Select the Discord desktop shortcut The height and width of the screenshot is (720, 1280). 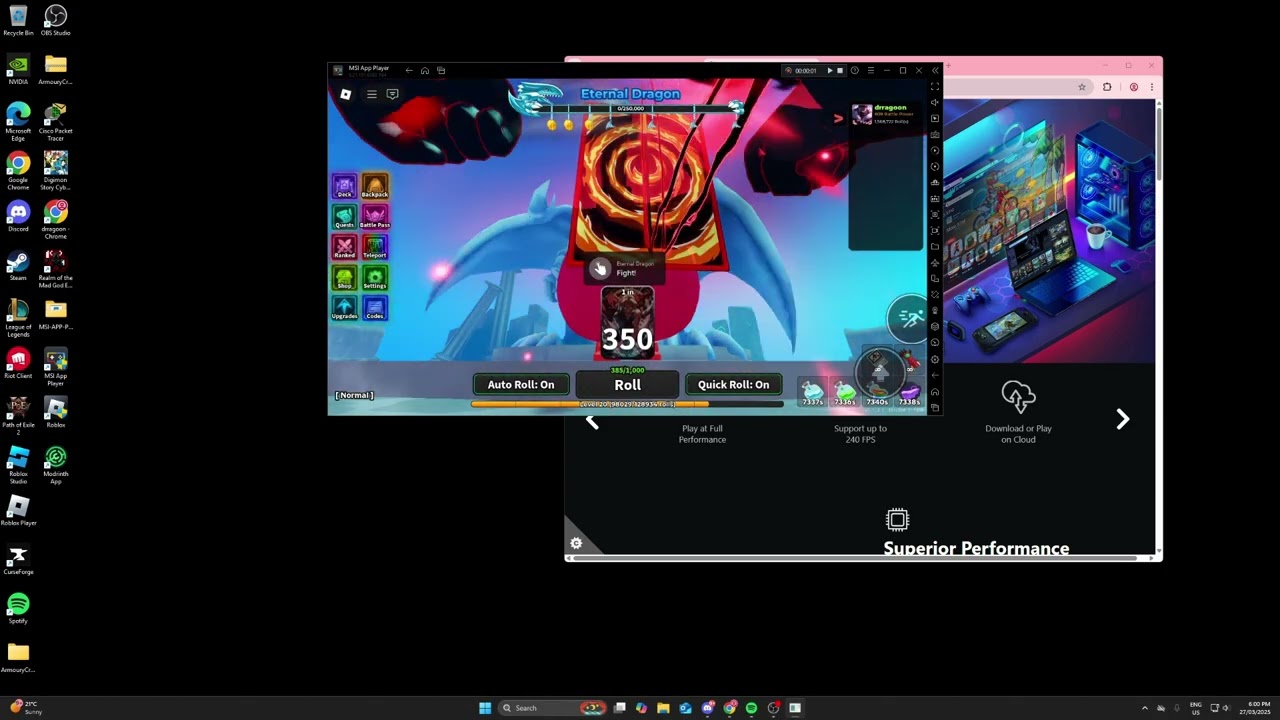[18, 216]
